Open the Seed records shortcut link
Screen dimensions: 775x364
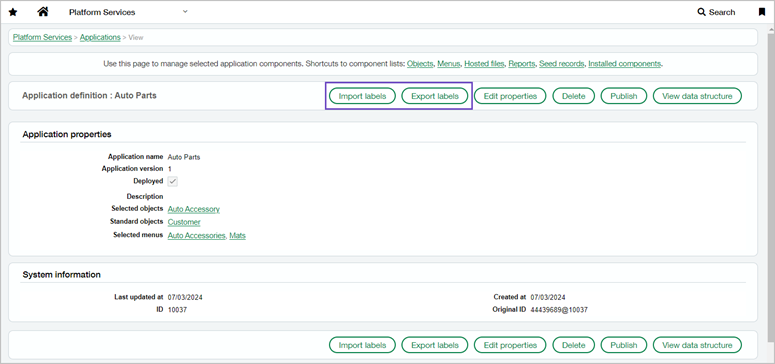(x=561, y=64)
